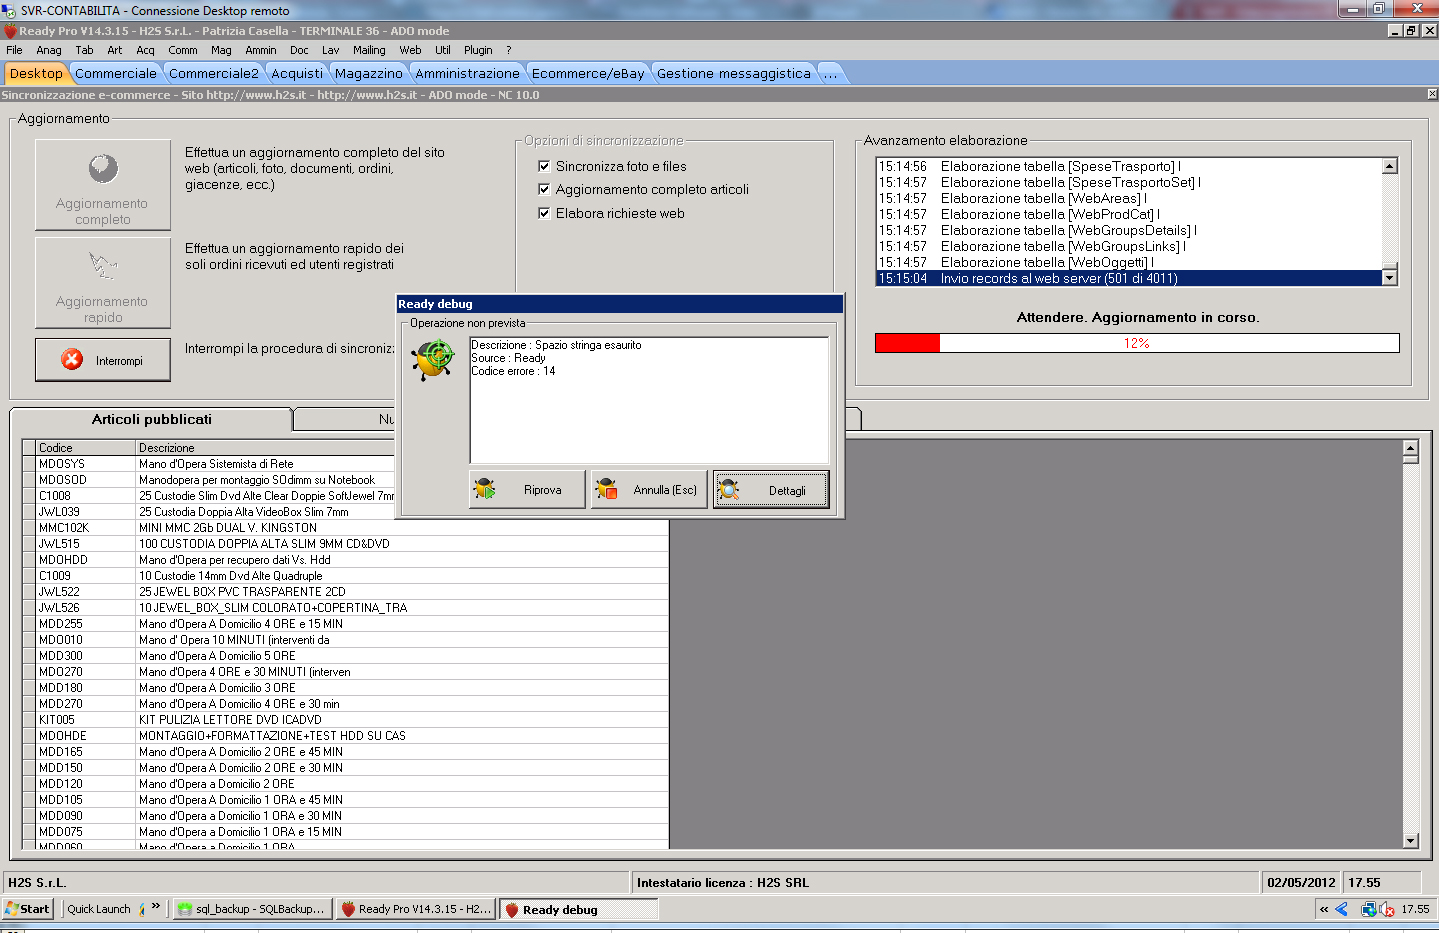Close the Sincronizzazione e-commerce panel
Viewport: 1439px width, 933px height.
tap(1432, 94)
